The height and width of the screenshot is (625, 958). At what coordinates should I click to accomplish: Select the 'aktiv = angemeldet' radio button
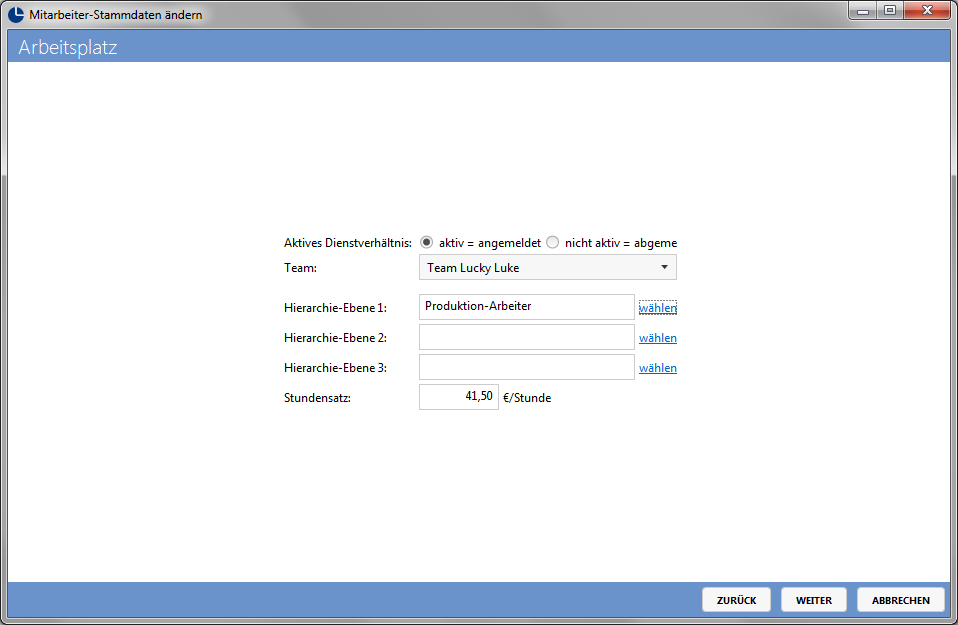coord(426,243)
